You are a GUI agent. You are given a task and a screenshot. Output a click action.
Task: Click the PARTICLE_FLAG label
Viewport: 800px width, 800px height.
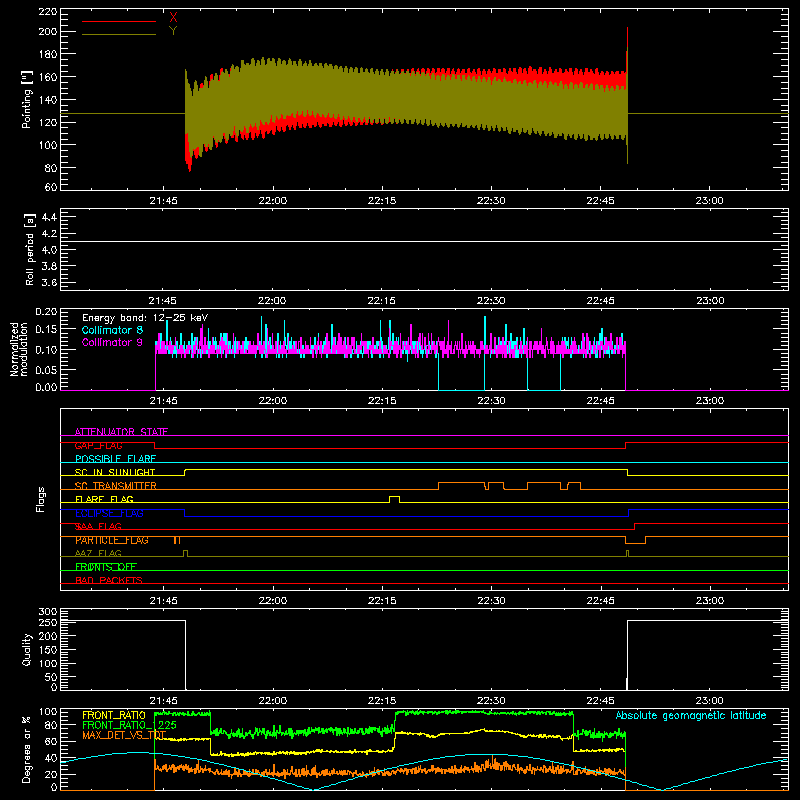click(112, 540)
